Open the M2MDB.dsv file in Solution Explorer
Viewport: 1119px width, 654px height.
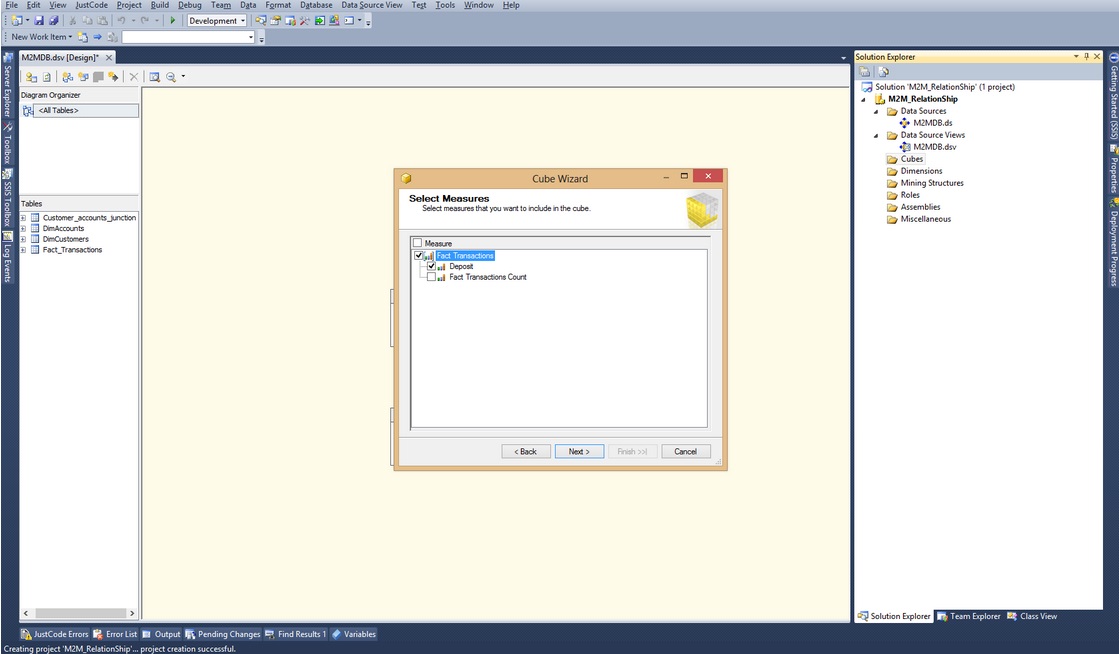pos(934,146)
